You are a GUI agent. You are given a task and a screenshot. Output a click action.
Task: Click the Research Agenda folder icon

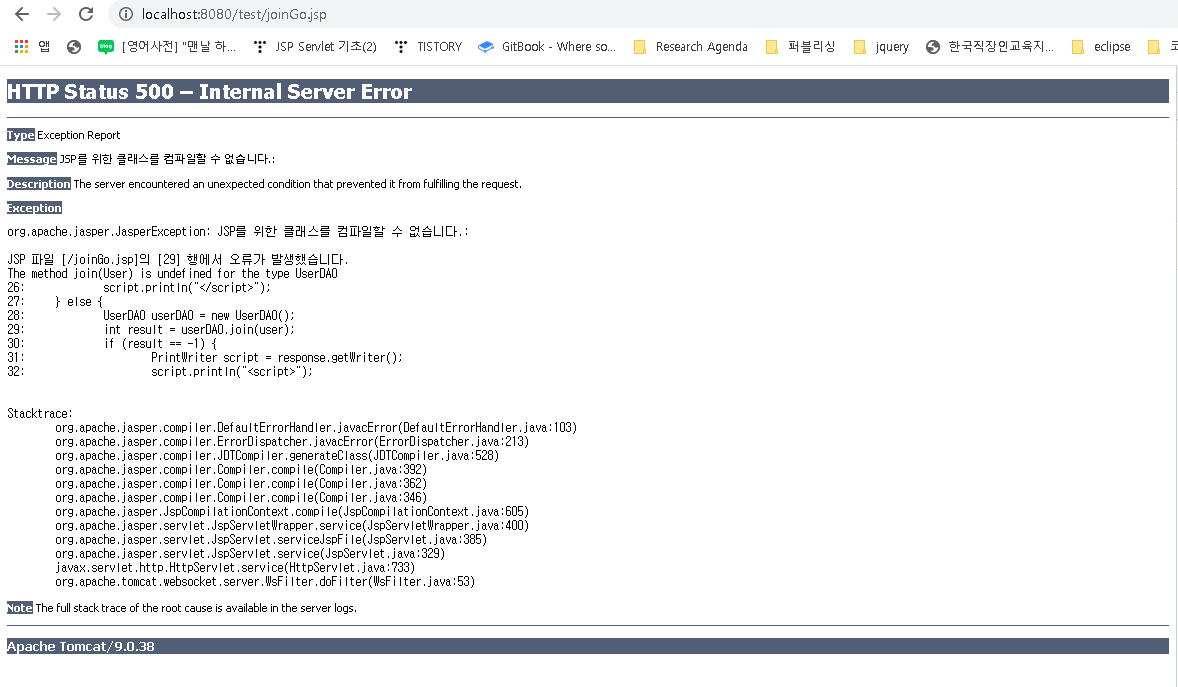coord(640,47)
